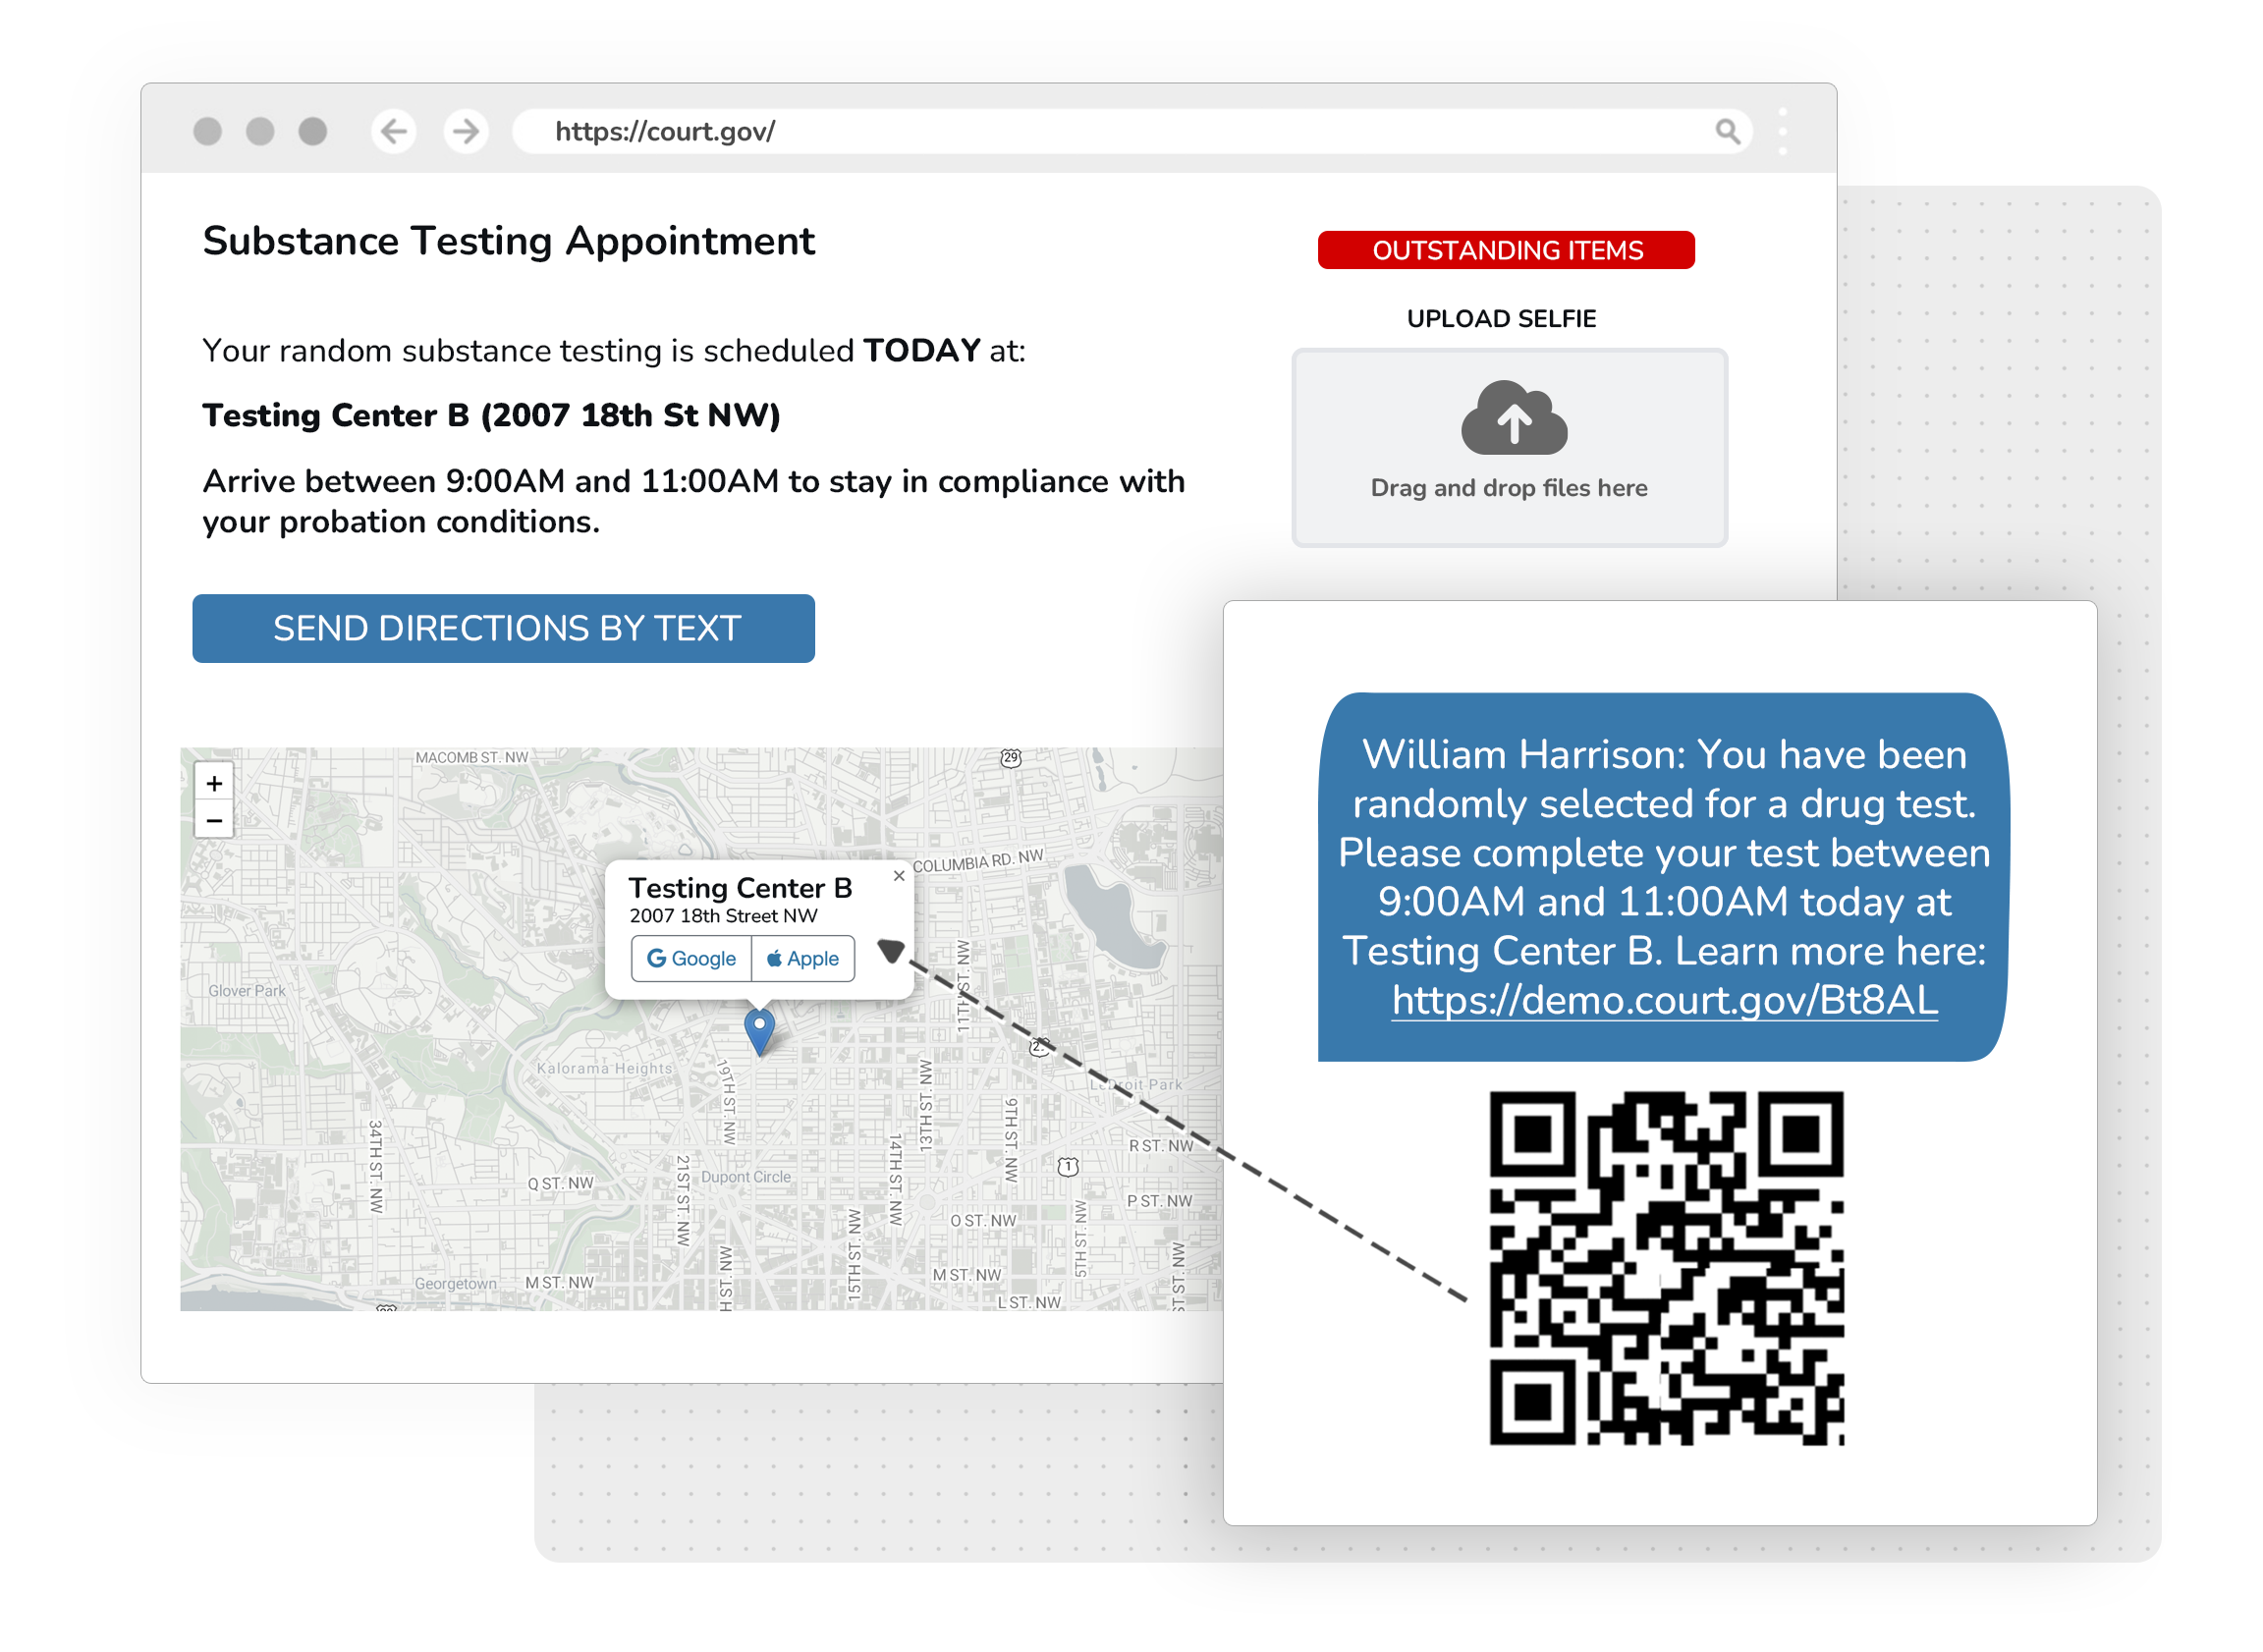
Task: Zoom out on the map
Action: click(x=214, y=820)
